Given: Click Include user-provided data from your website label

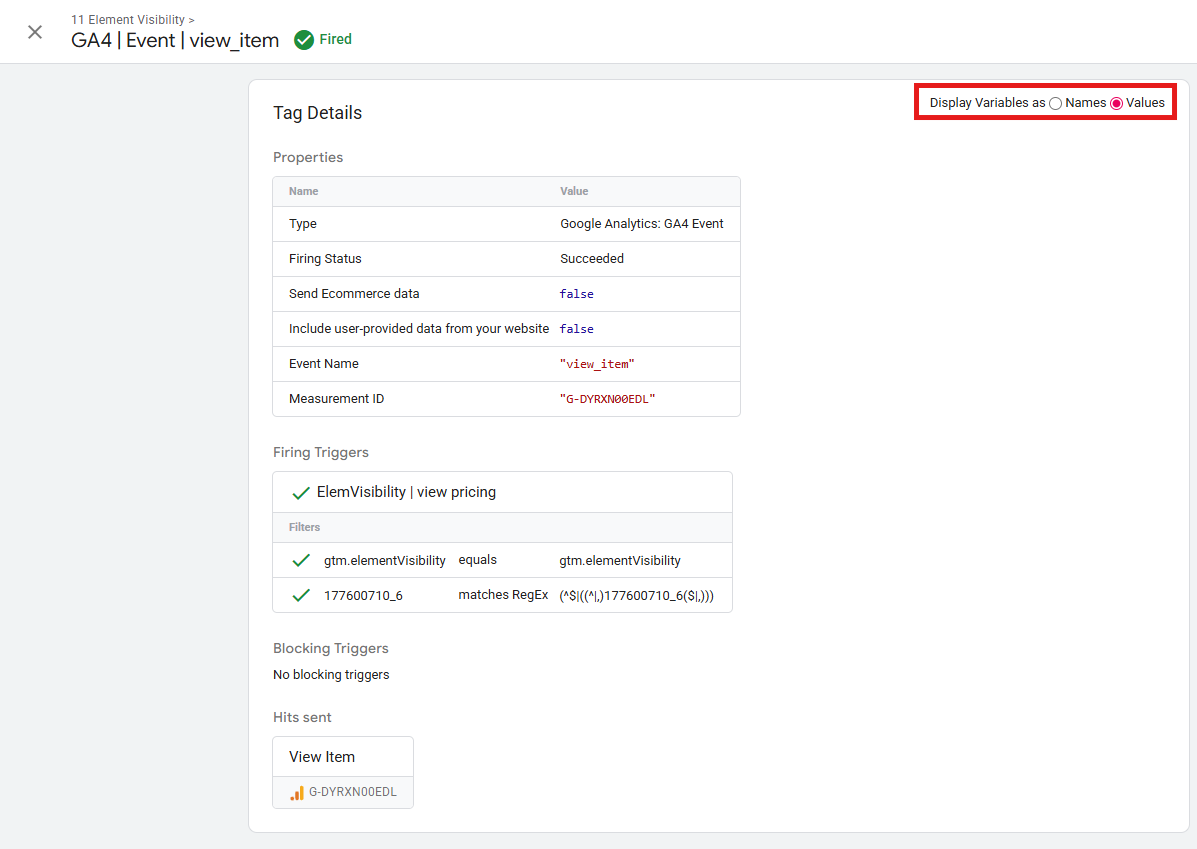Looking at the screenshot, I should pos(419,329).
